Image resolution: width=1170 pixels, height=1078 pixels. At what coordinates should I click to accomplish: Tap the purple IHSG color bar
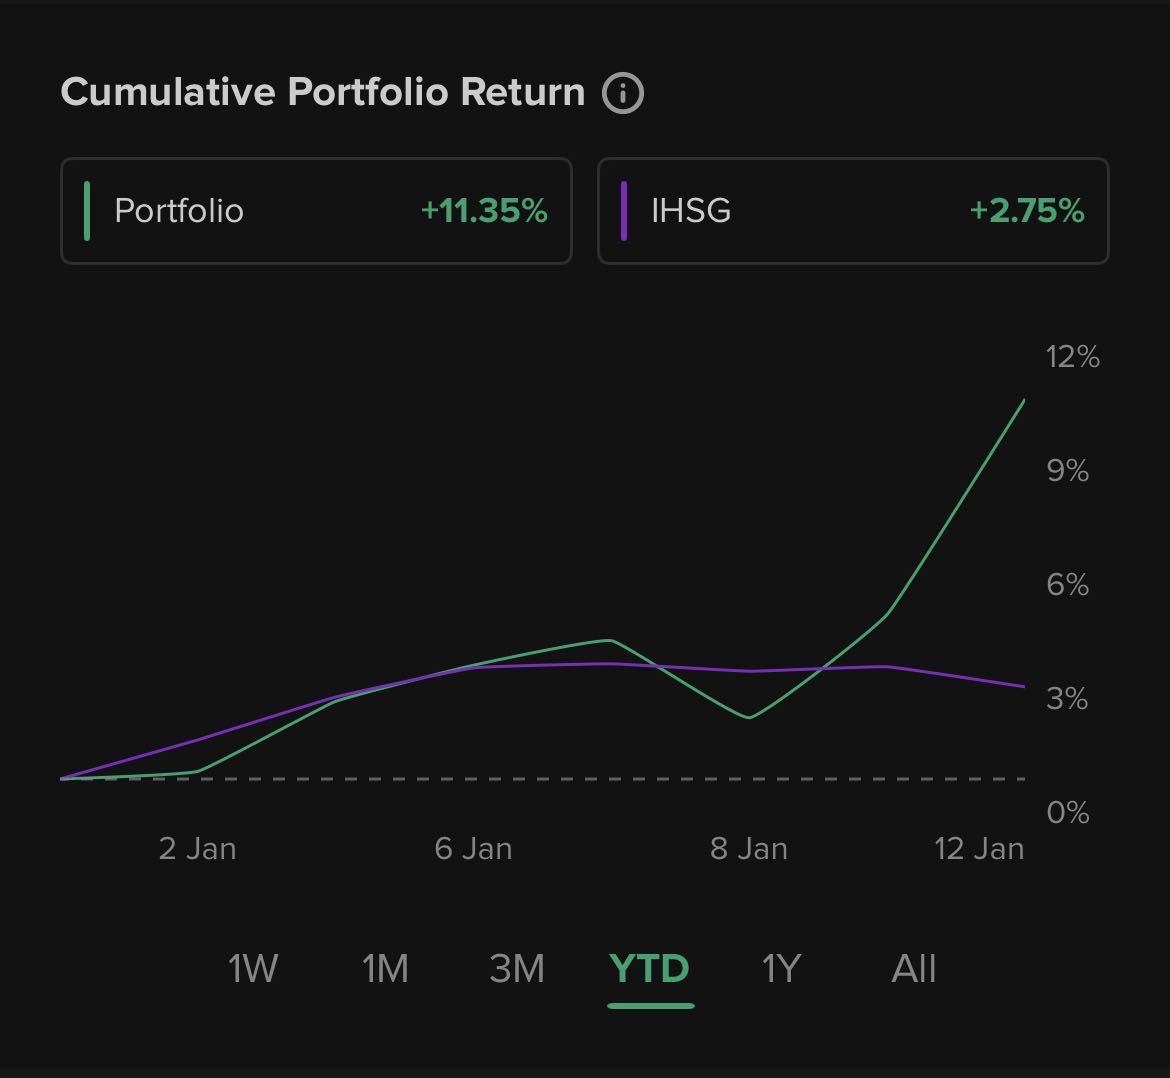pos(624,211)
